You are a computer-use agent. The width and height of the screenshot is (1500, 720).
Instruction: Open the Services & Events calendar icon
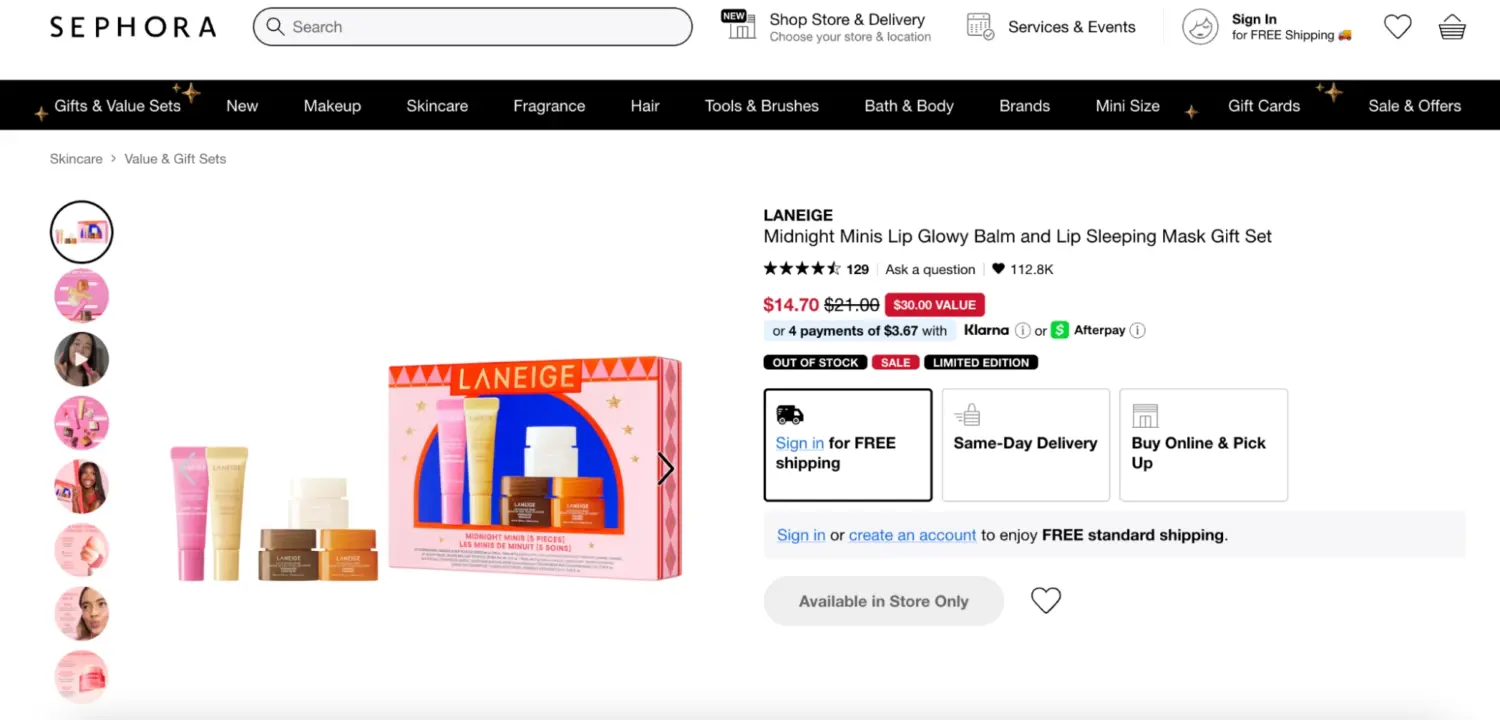point(981,26)
